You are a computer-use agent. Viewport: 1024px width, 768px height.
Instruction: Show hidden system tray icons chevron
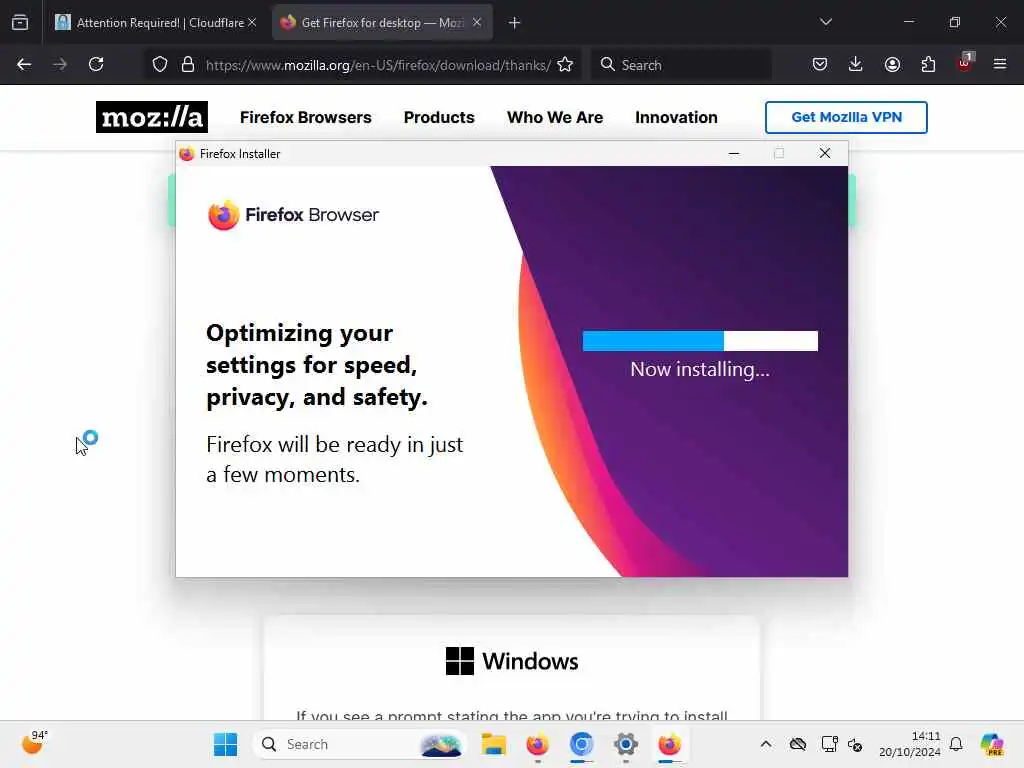click(766, 744)
